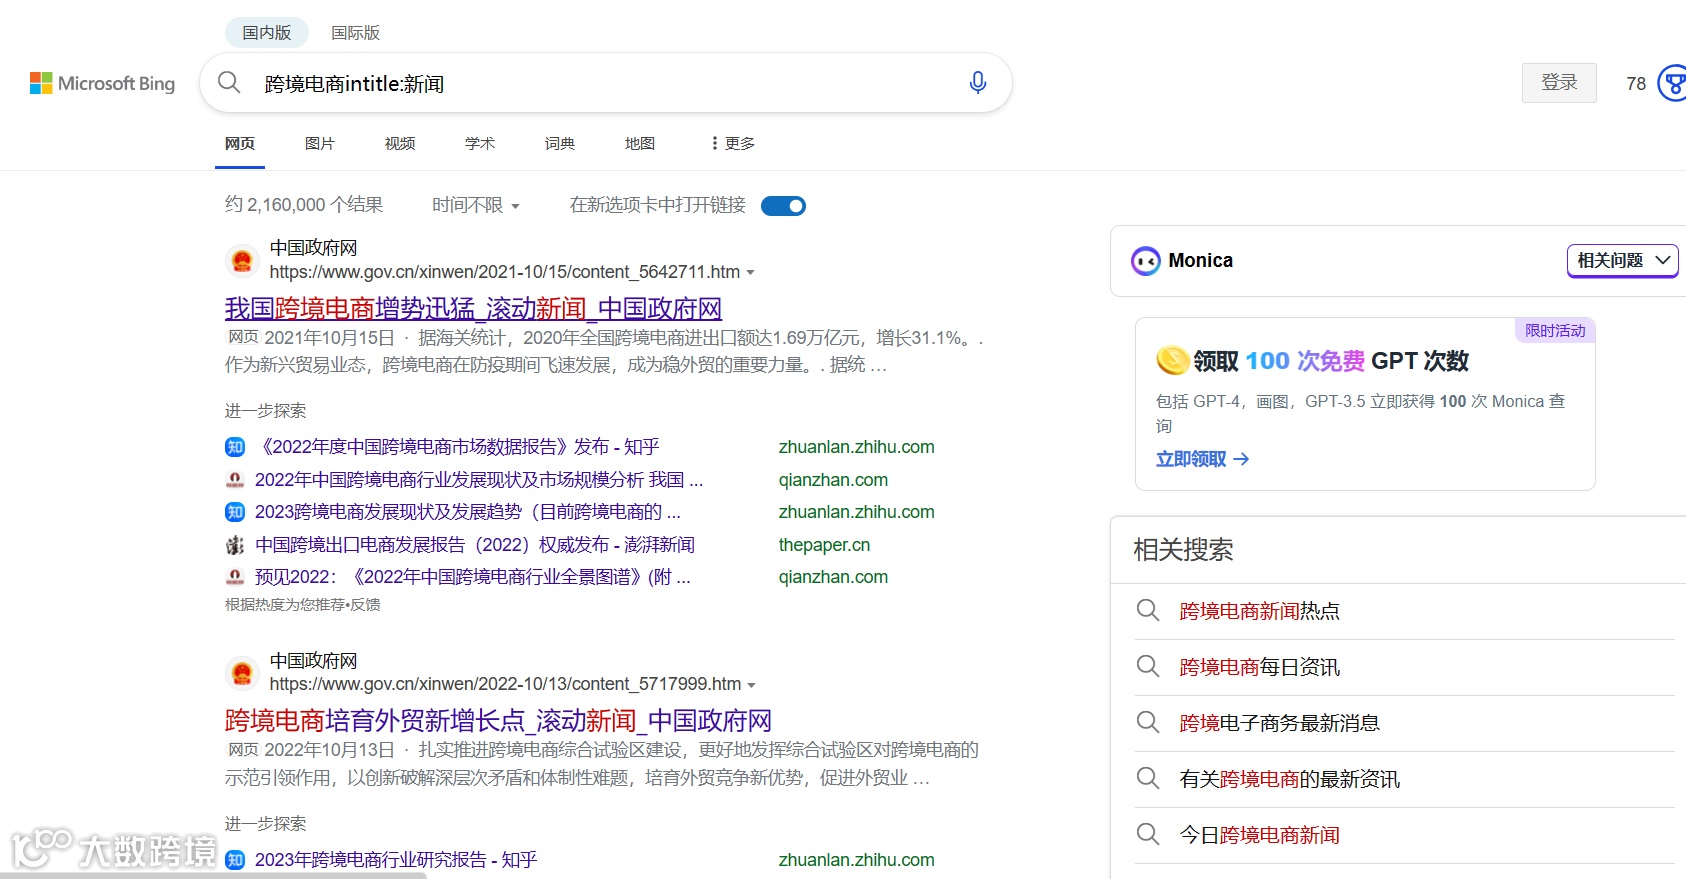The height and width of the screenshot is (879, 1686).
Task: Click the Monica avatar icon
Action: [1145, 261]
